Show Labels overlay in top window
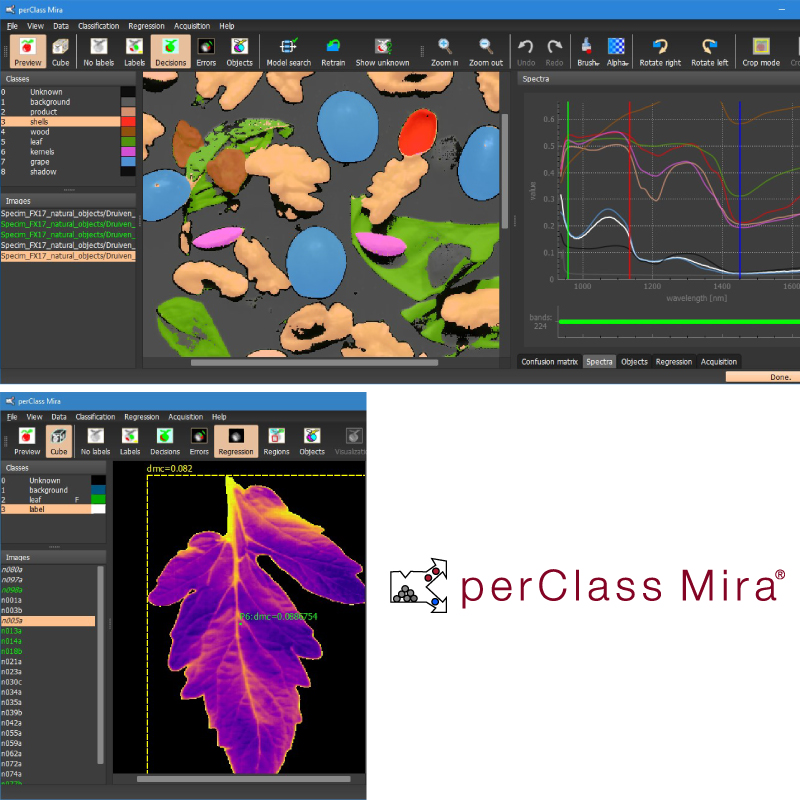800x800 pixels. pos(135,52)
